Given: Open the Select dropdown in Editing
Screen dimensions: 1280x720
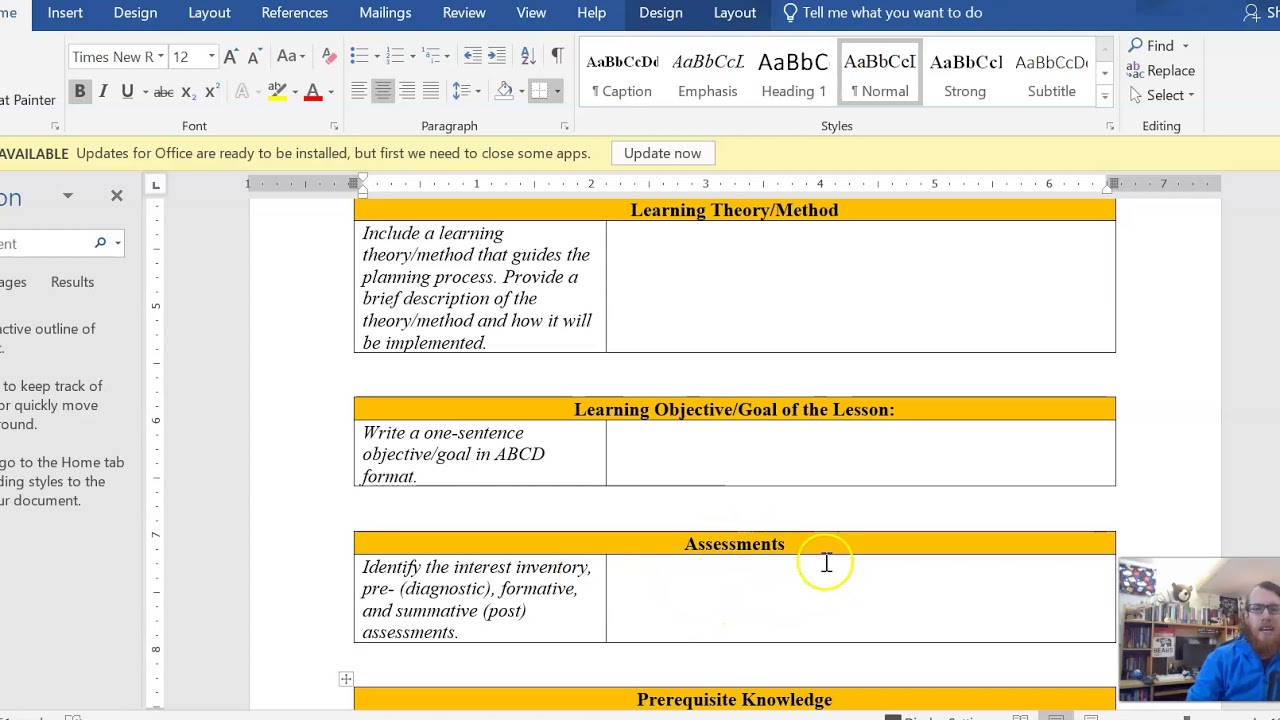Looking at the screenshot, I should [x=1169, y=95].
